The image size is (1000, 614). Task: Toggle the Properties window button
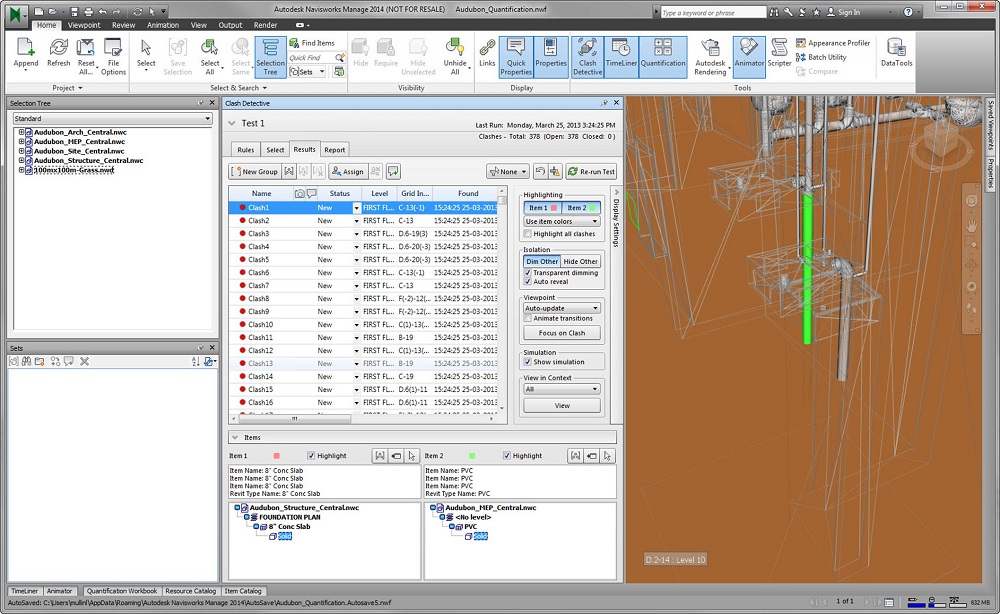point(551,57)
